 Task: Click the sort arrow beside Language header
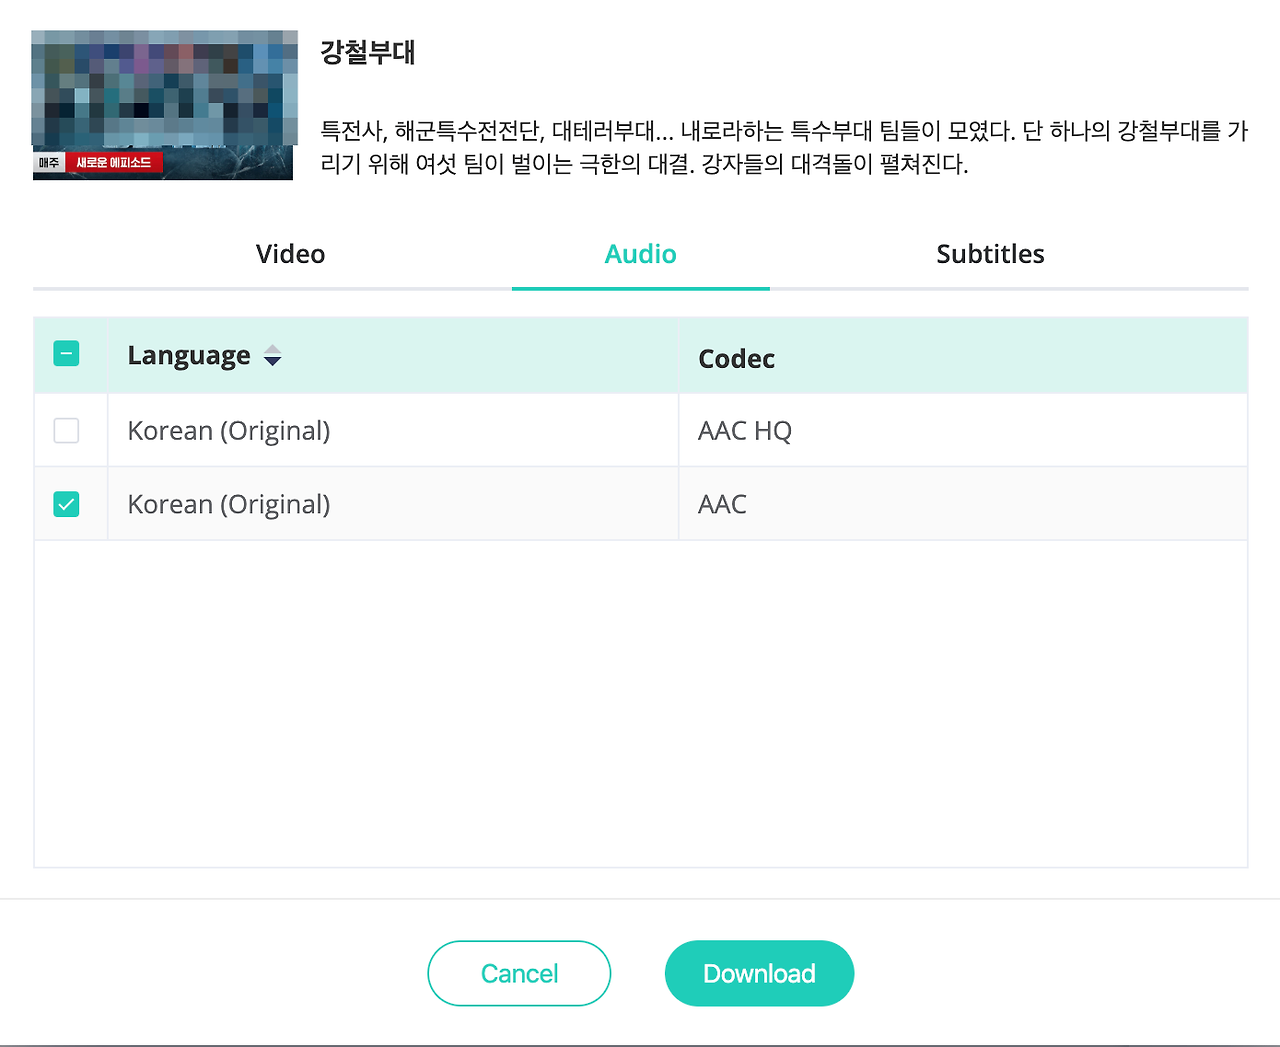coord(271,355)
